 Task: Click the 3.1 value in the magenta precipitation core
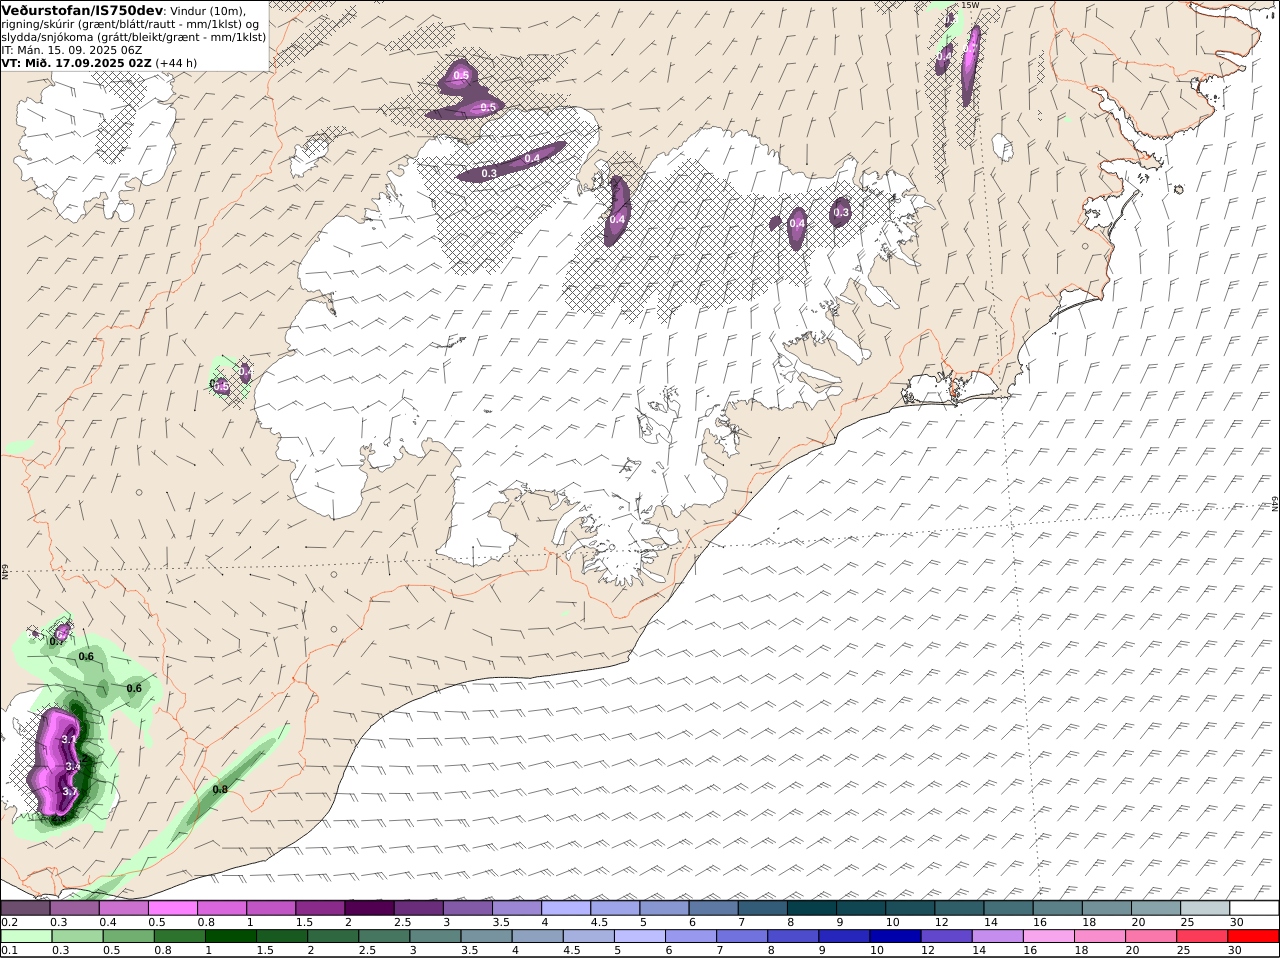tap(69, 739)
